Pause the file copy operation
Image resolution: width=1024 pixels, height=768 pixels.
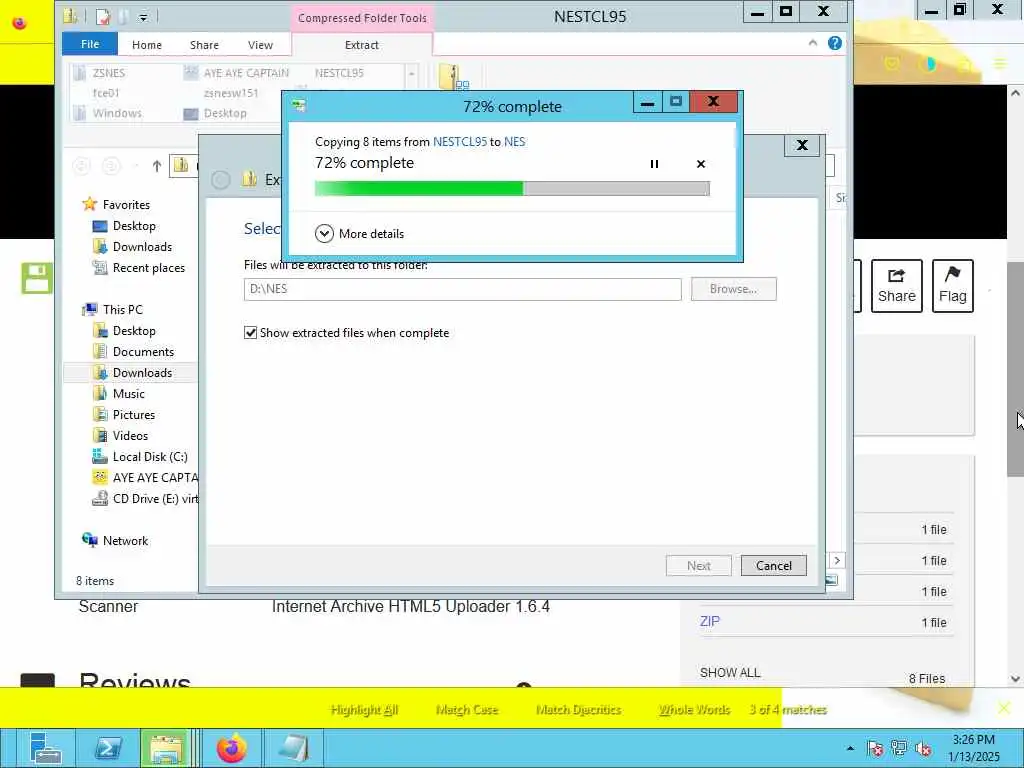(x=654, y=164)
